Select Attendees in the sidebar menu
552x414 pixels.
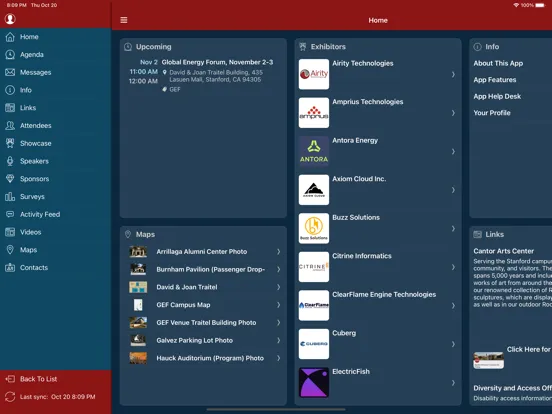tap(56, 125)
